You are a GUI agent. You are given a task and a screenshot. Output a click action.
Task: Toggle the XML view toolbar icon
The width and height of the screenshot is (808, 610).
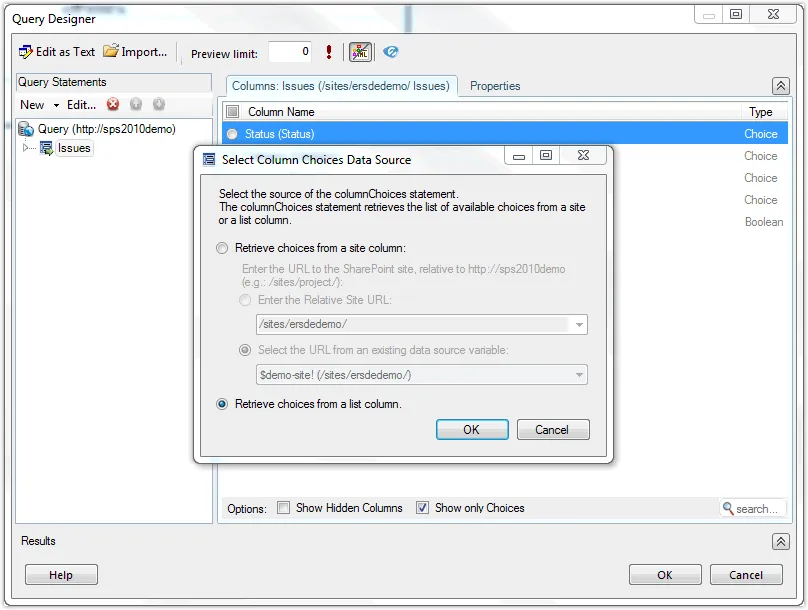click(360, 52)
